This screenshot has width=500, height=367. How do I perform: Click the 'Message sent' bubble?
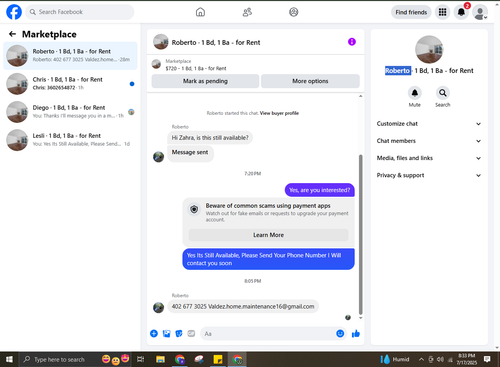(x=190, y=153)
